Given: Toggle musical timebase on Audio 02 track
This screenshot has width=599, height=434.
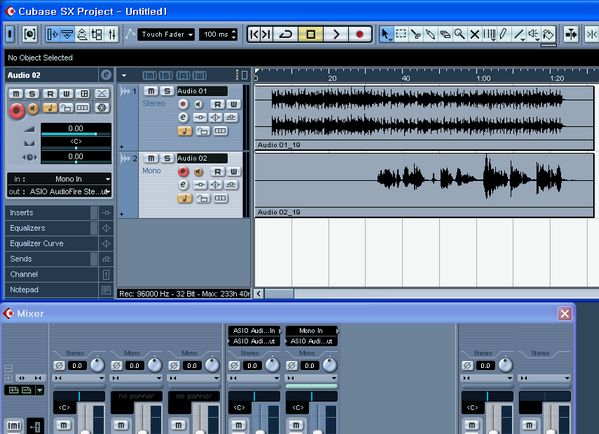Looking at the screenshot, I should pos(185,198).
